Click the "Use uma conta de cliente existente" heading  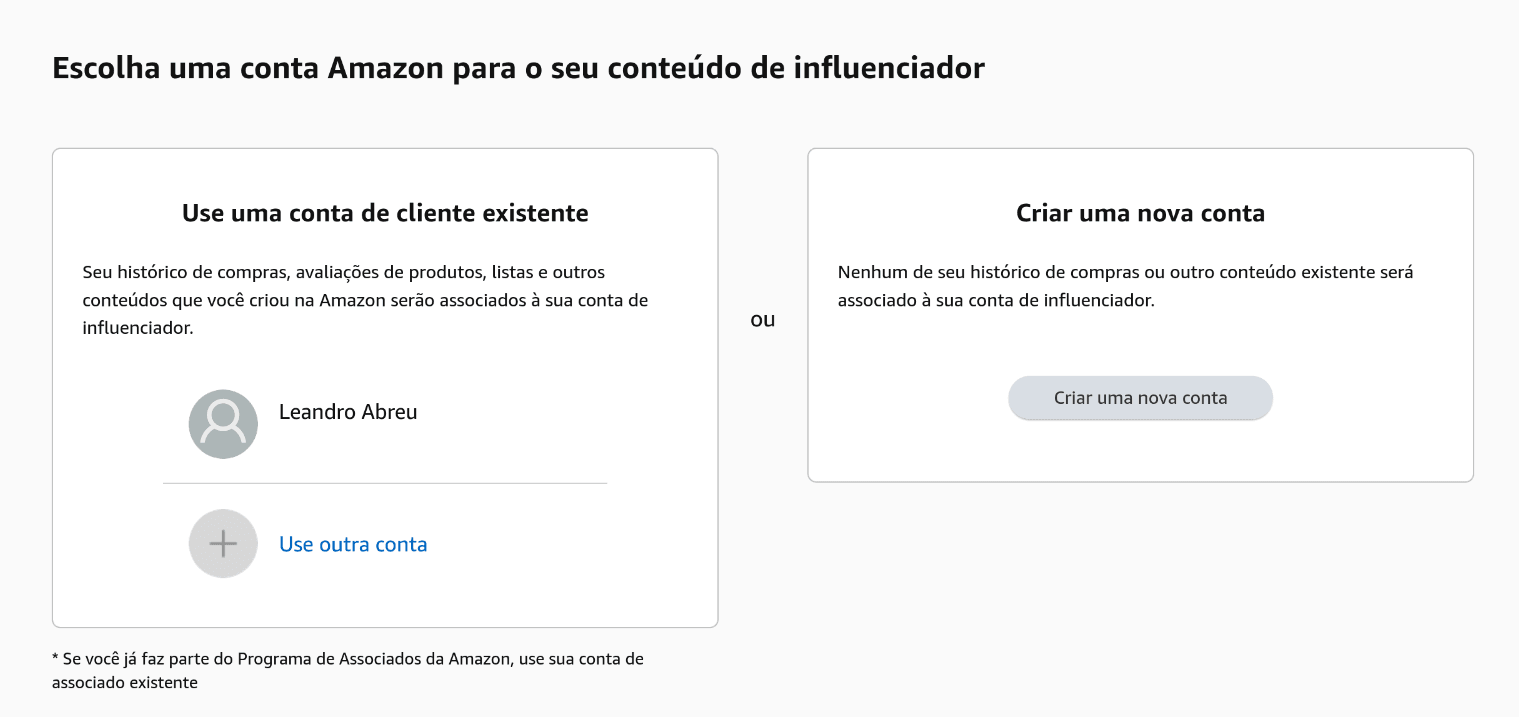click(385, 213)
